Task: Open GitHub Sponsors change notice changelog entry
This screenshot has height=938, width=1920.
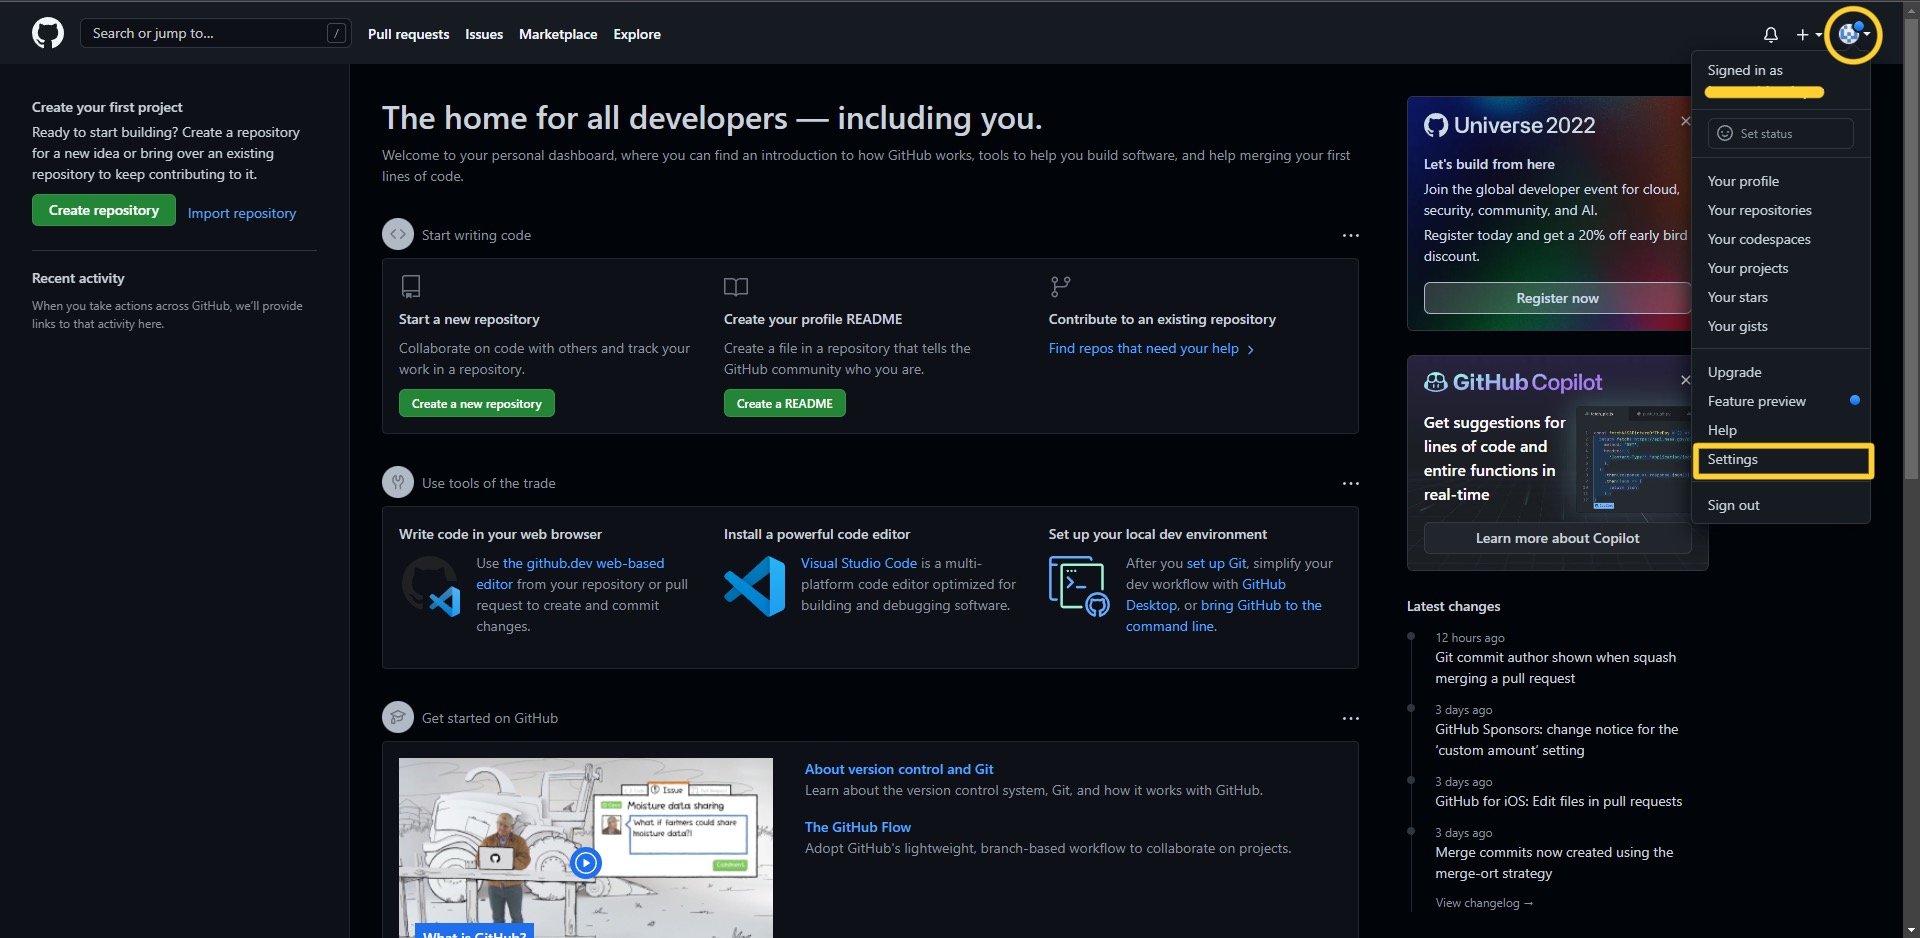Action: point(1556,740)
